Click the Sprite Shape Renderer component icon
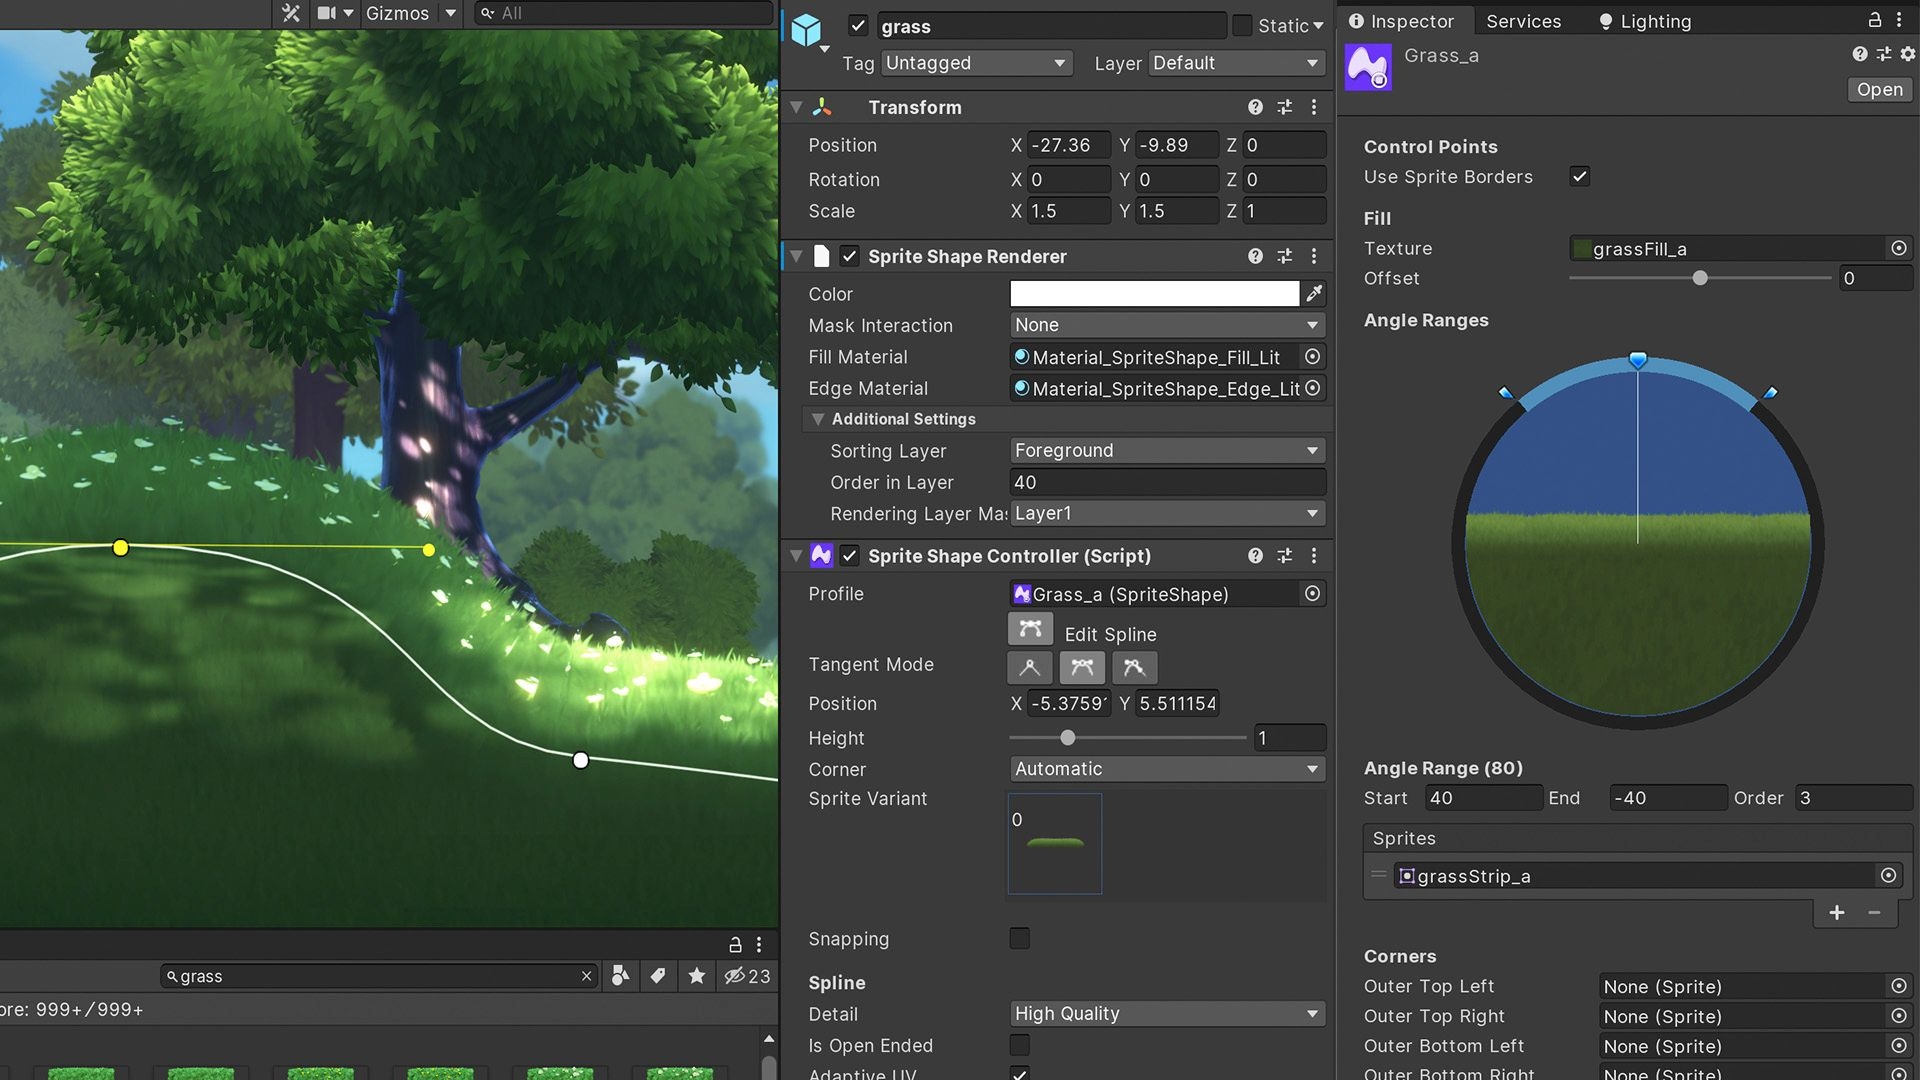1920x1080 pixels. (822, 256)
